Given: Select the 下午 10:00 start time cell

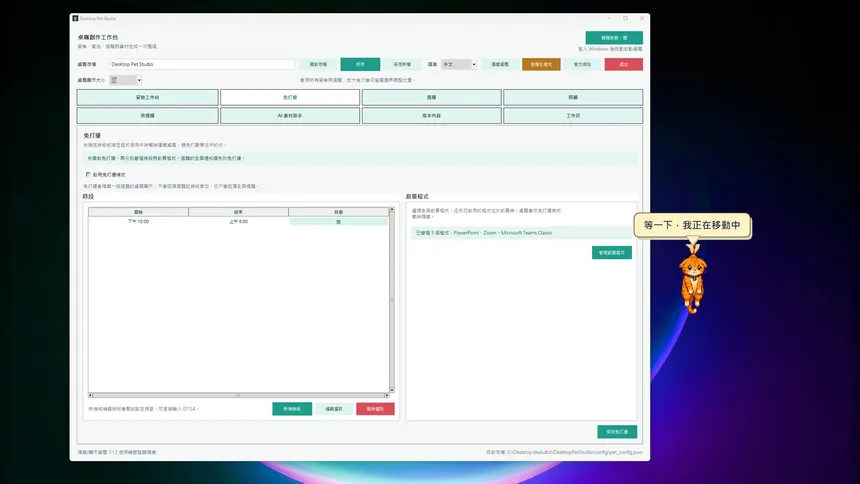Looking at the screenshot, I should tap(138, 222).
